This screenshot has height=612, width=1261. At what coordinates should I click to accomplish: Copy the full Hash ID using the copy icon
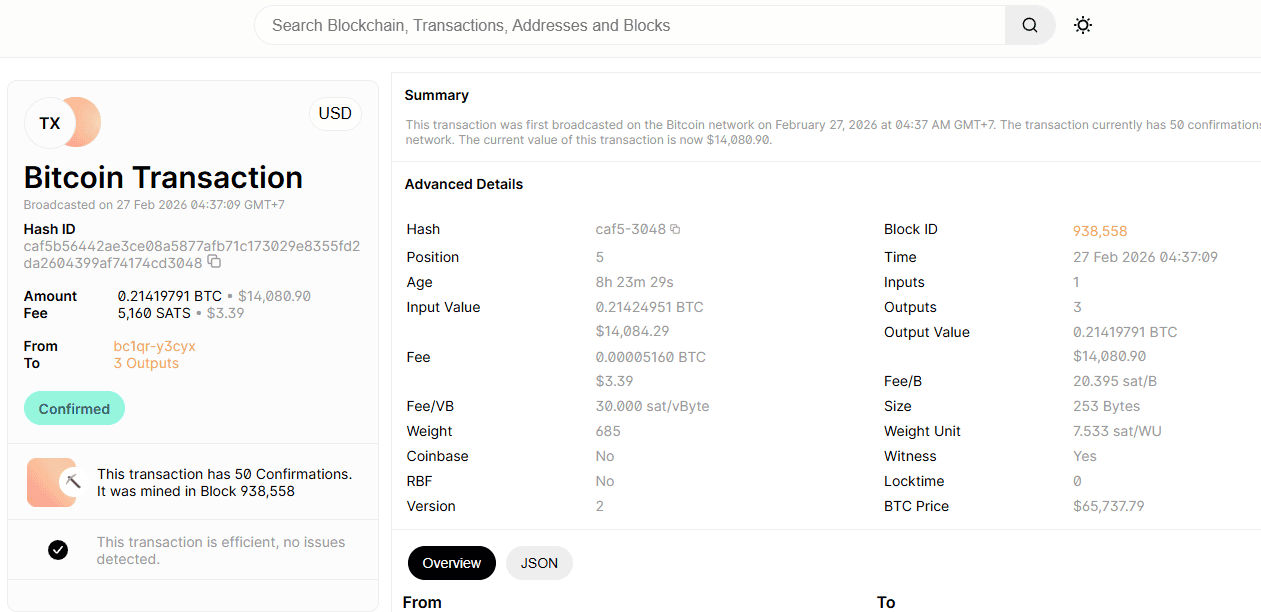click(214, 261)
